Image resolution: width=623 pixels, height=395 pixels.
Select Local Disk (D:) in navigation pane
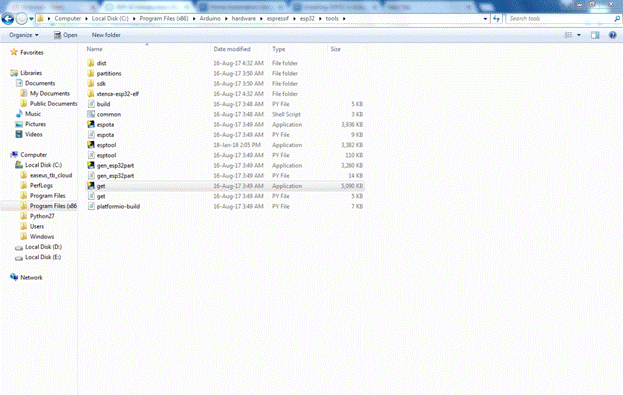point(43,247)
